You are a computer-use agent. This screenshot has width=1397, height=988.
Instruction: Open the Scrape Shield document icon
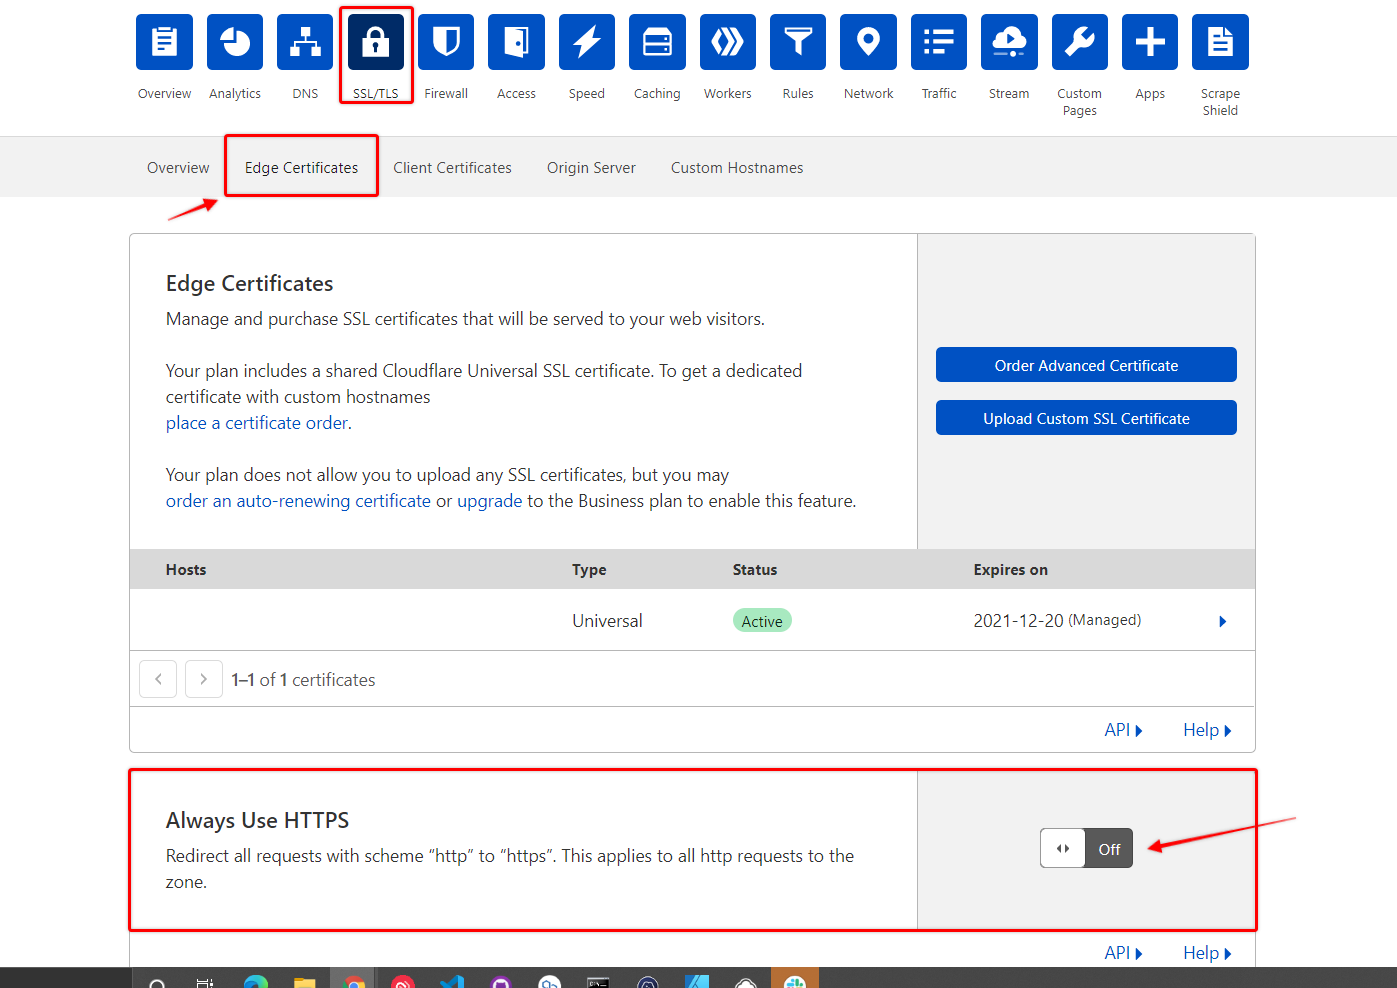point(1220,42)
